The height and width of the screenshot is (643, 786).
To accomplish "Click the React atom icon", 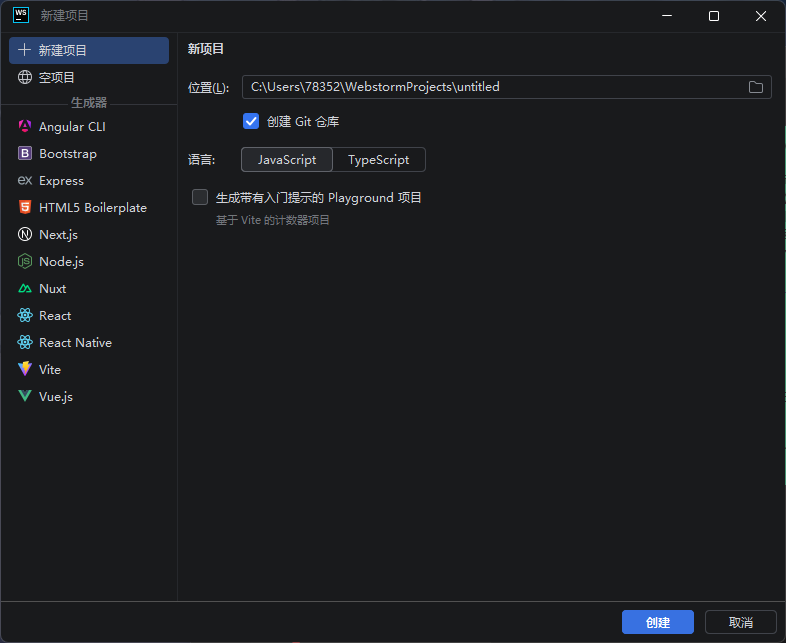I will (25, 315).
